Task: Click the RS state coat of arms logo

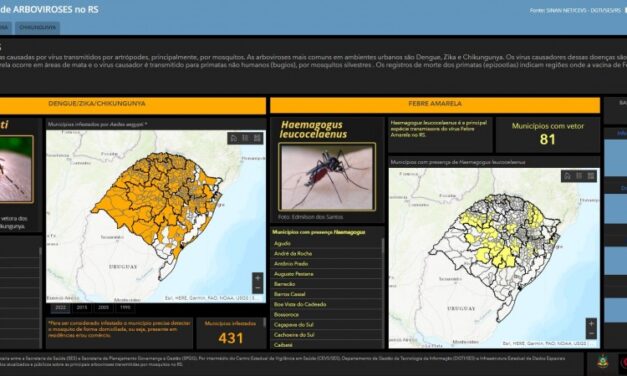Action: tap(602, 361)
